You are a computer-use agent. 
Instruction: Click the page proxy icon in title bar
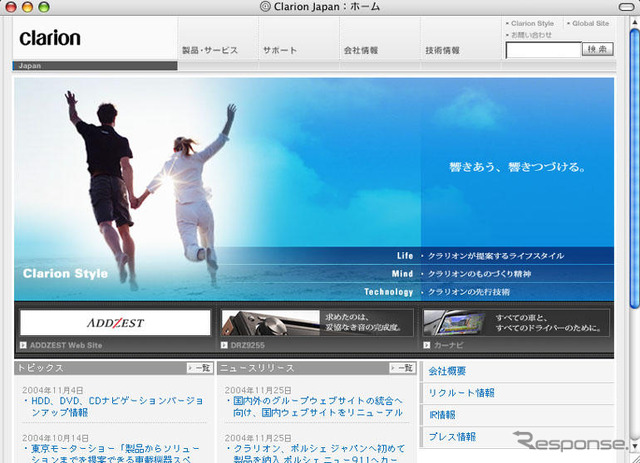pos(265,7)
